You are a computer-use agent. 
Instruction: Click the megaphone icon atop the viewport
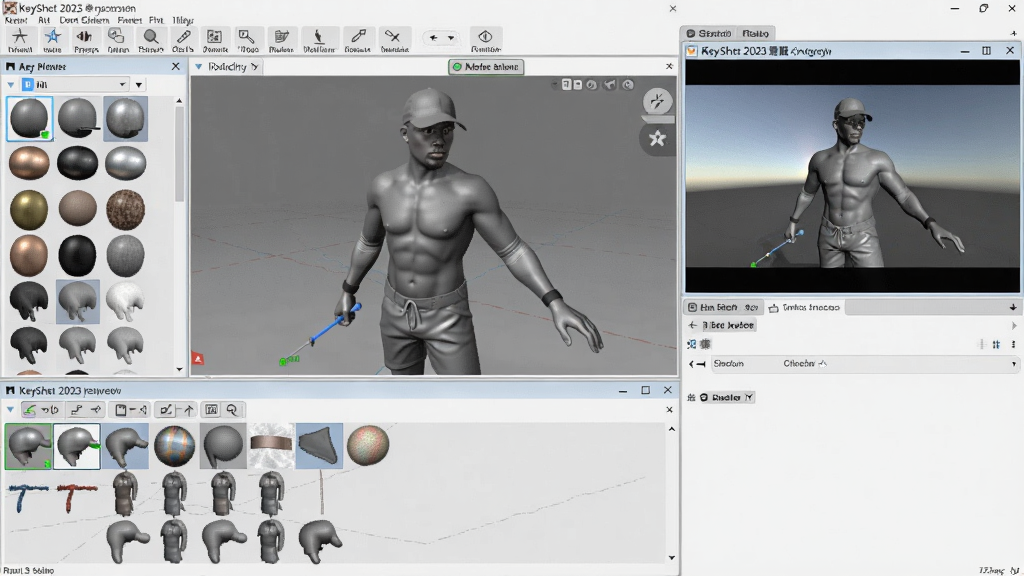click(x=609, y=85)
